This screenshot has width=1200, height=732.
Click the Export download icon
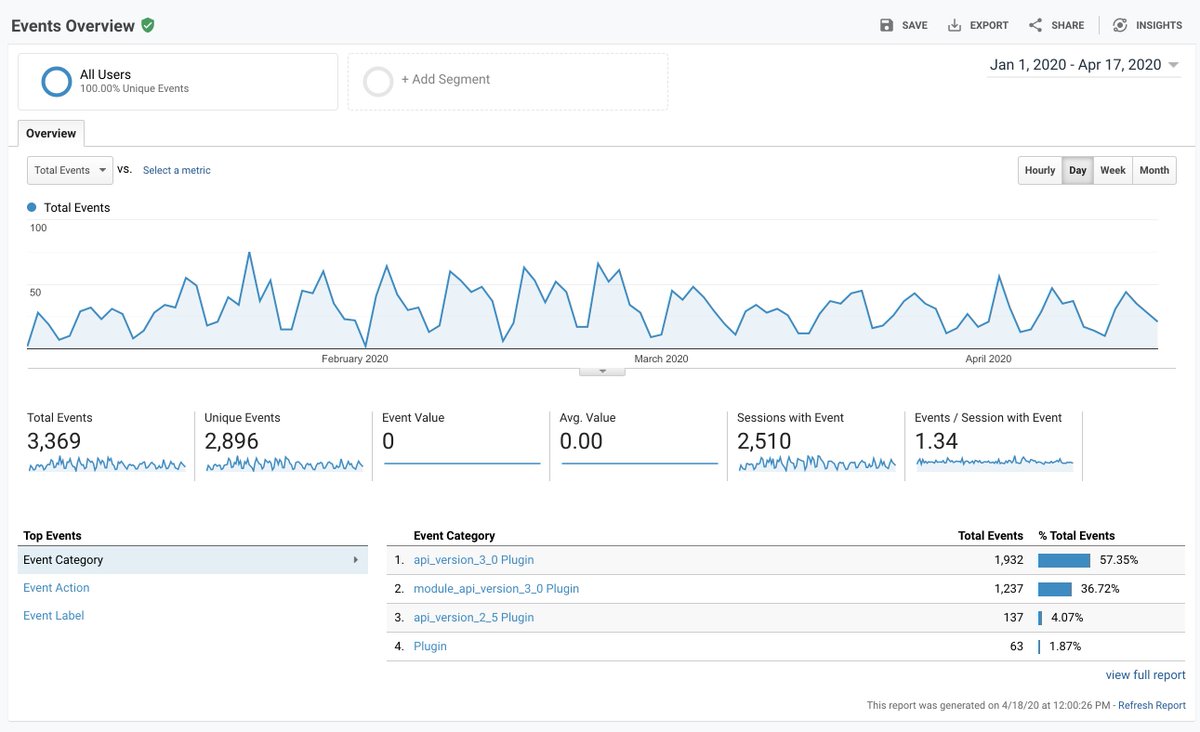point(954,25)
